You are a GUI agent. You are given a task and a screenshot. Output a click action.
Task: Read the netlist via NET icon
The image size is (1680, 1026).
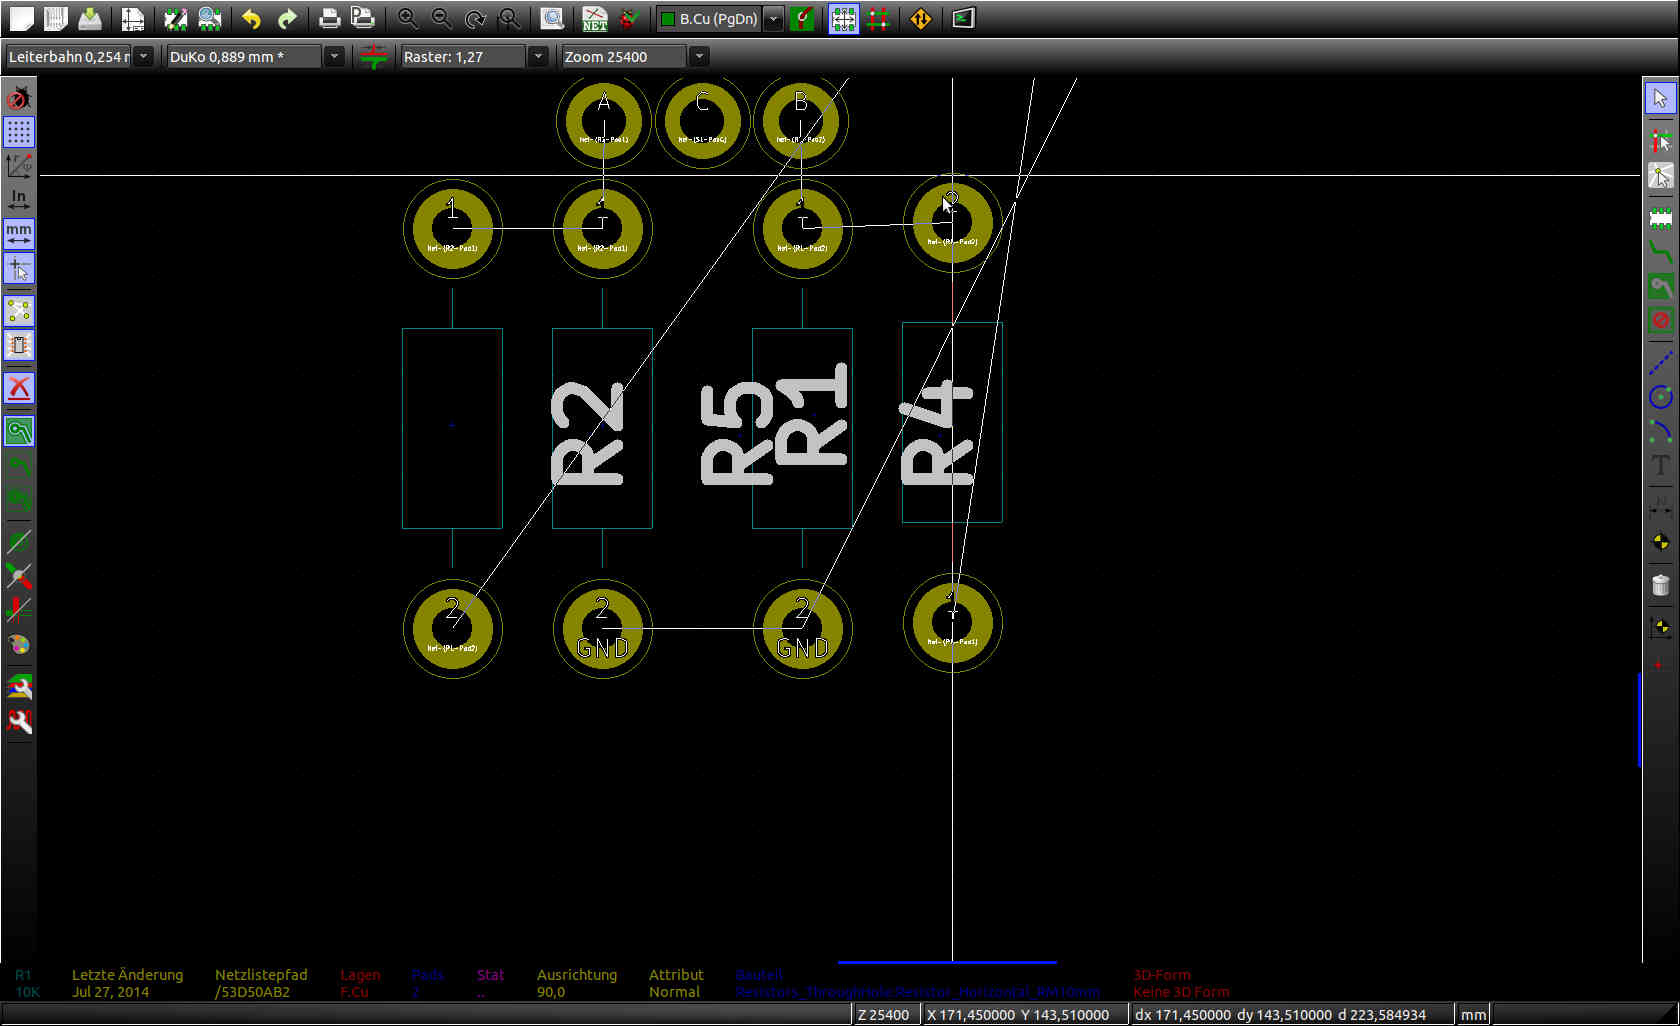tap(595, 18)
